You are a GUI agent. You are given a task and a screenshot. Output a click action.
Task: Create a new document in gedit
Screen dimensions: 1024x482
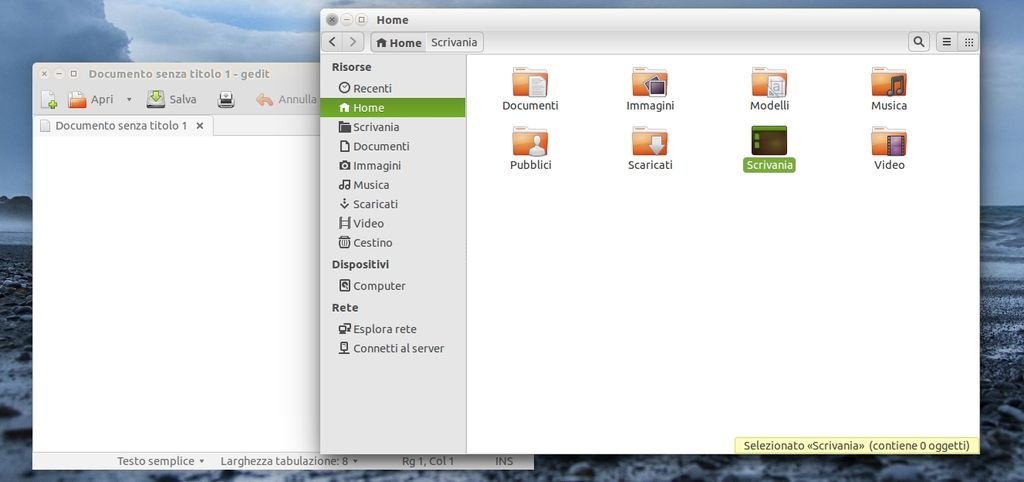click(48, 100)
